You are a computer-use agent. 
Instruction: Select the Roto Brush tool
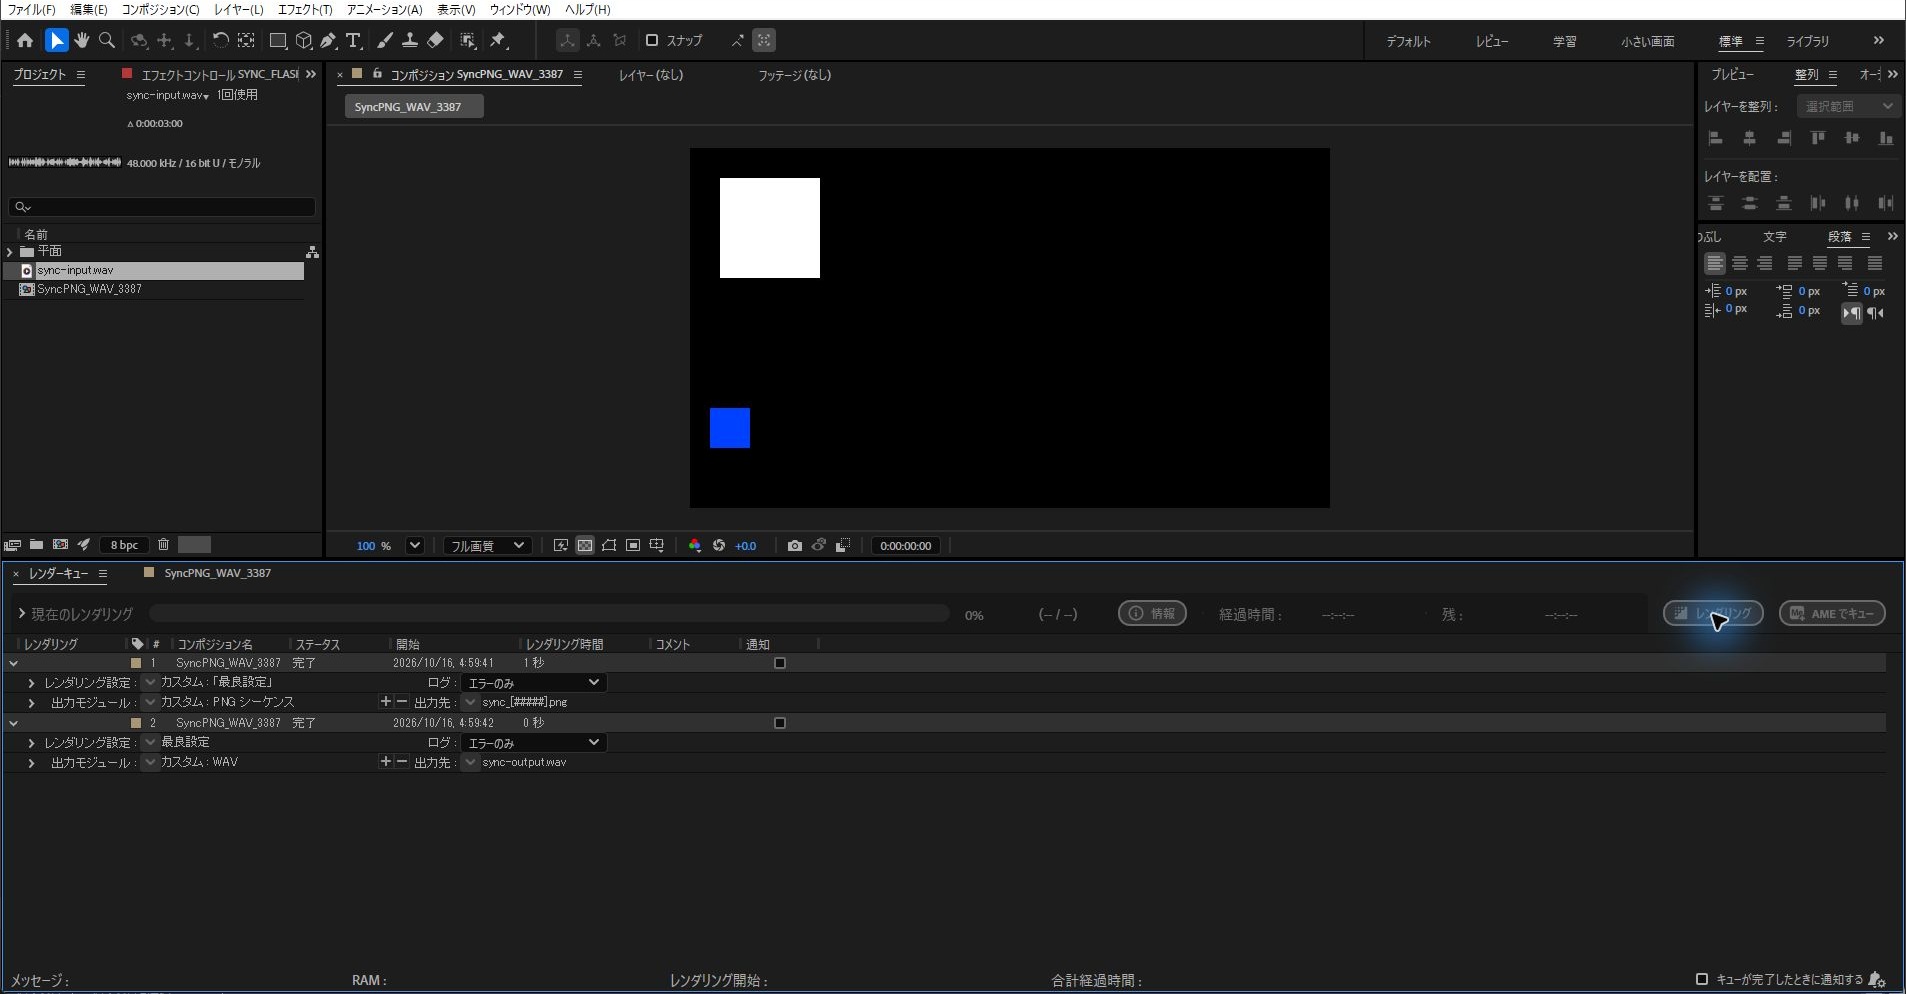(467, 41)
